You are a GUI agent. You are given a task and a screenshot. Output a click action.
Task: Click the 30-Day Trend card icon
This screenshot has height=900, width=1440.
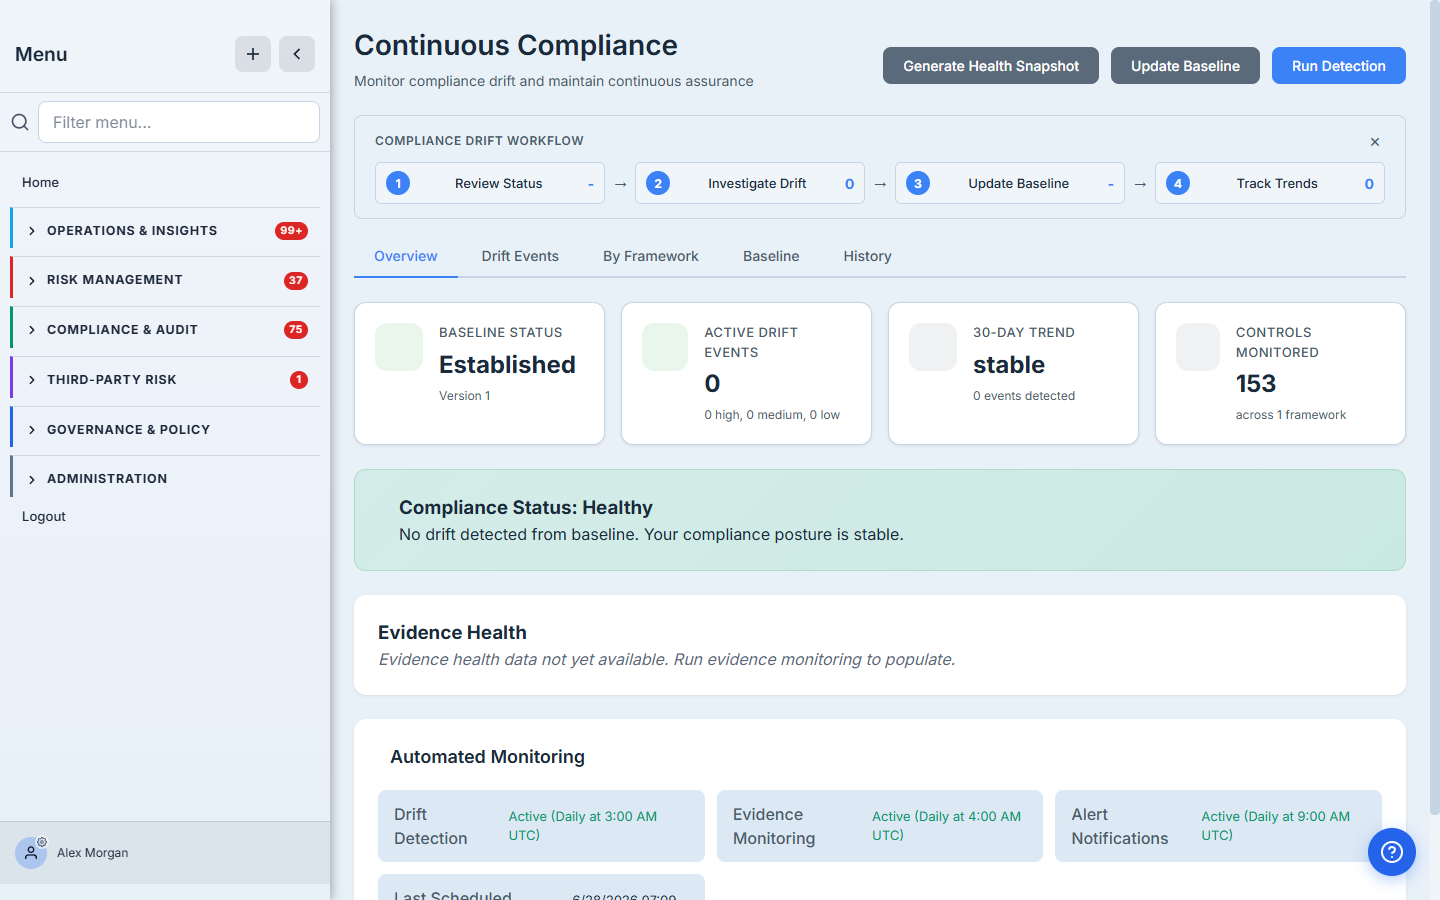933,347
